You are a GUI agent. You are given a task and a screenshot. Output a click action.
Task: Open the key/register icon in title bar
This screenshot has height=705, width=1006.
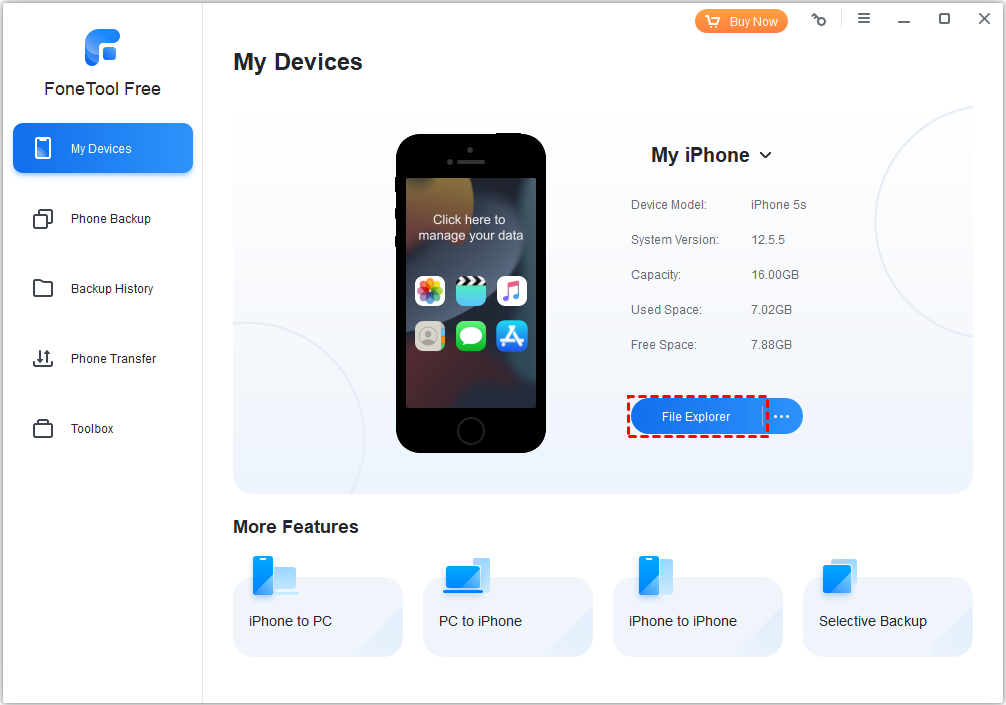(819, 20)
